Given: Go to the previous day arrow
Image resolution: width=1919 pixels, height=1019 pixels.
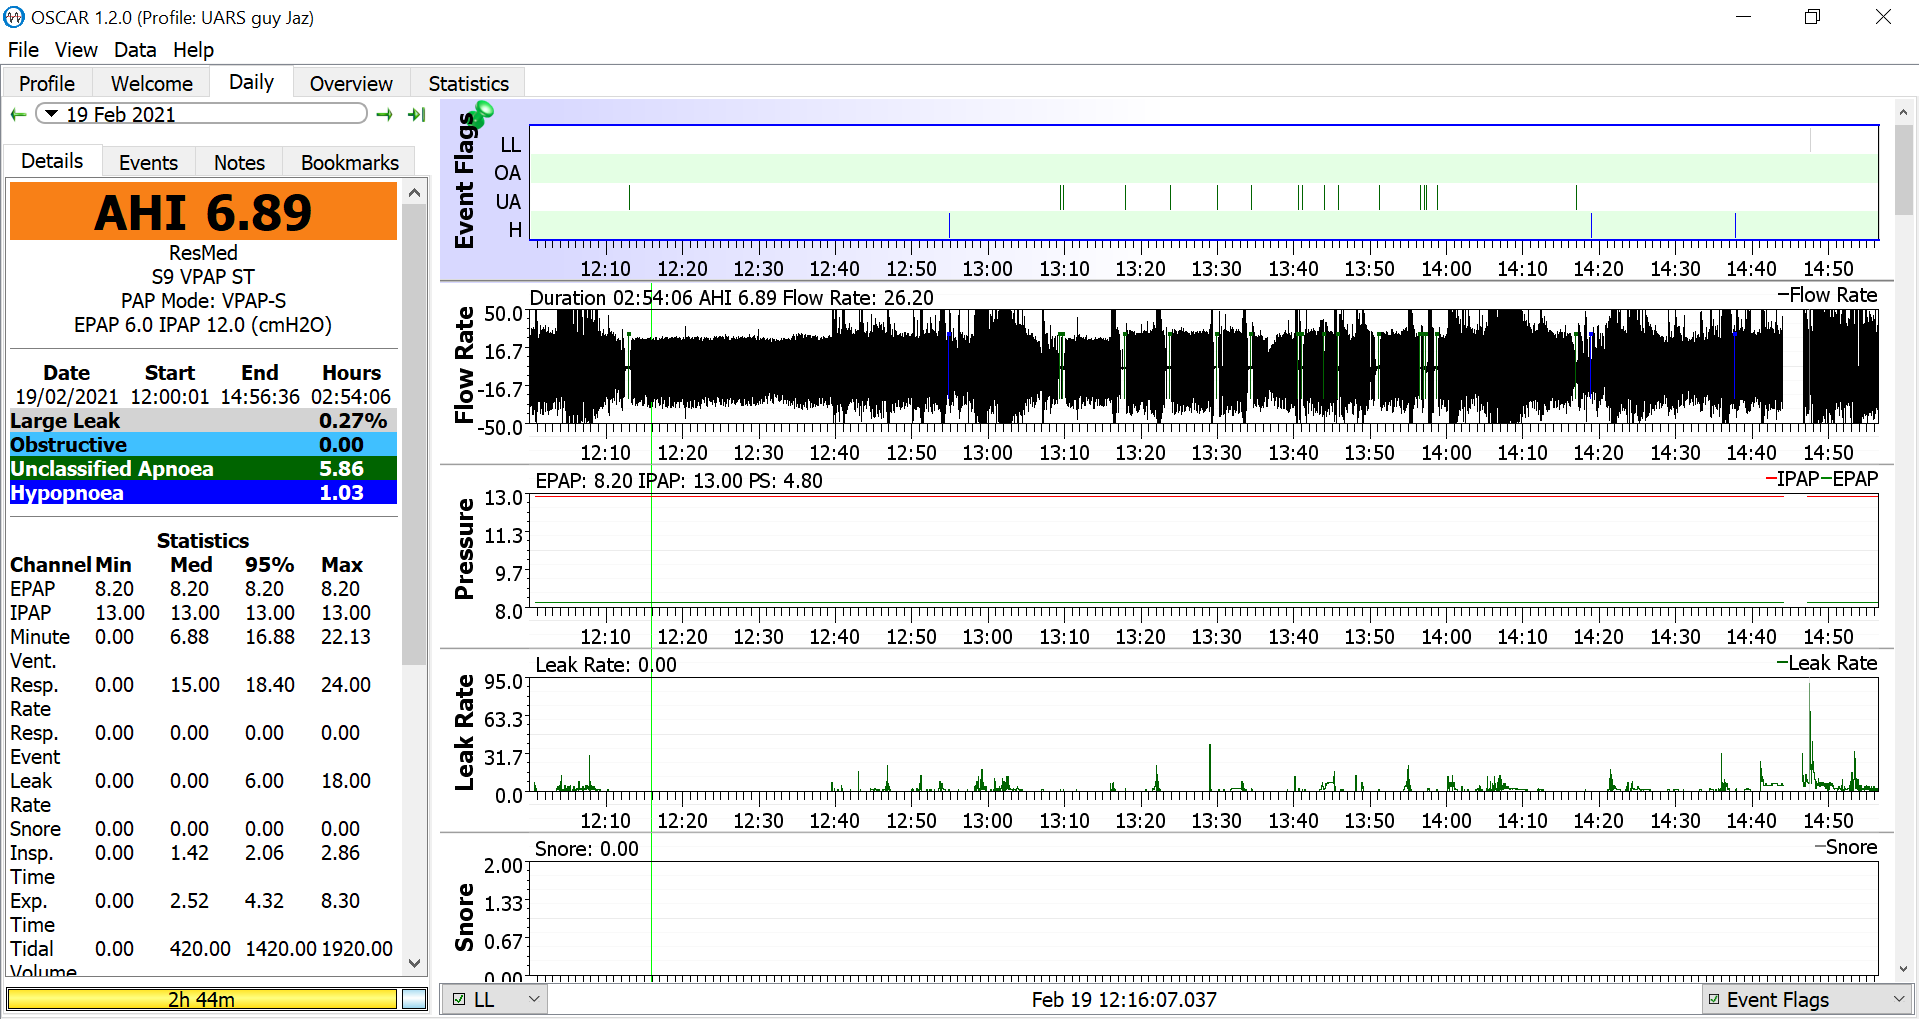Looking at the screenshot, I should (x=18, y=115).
